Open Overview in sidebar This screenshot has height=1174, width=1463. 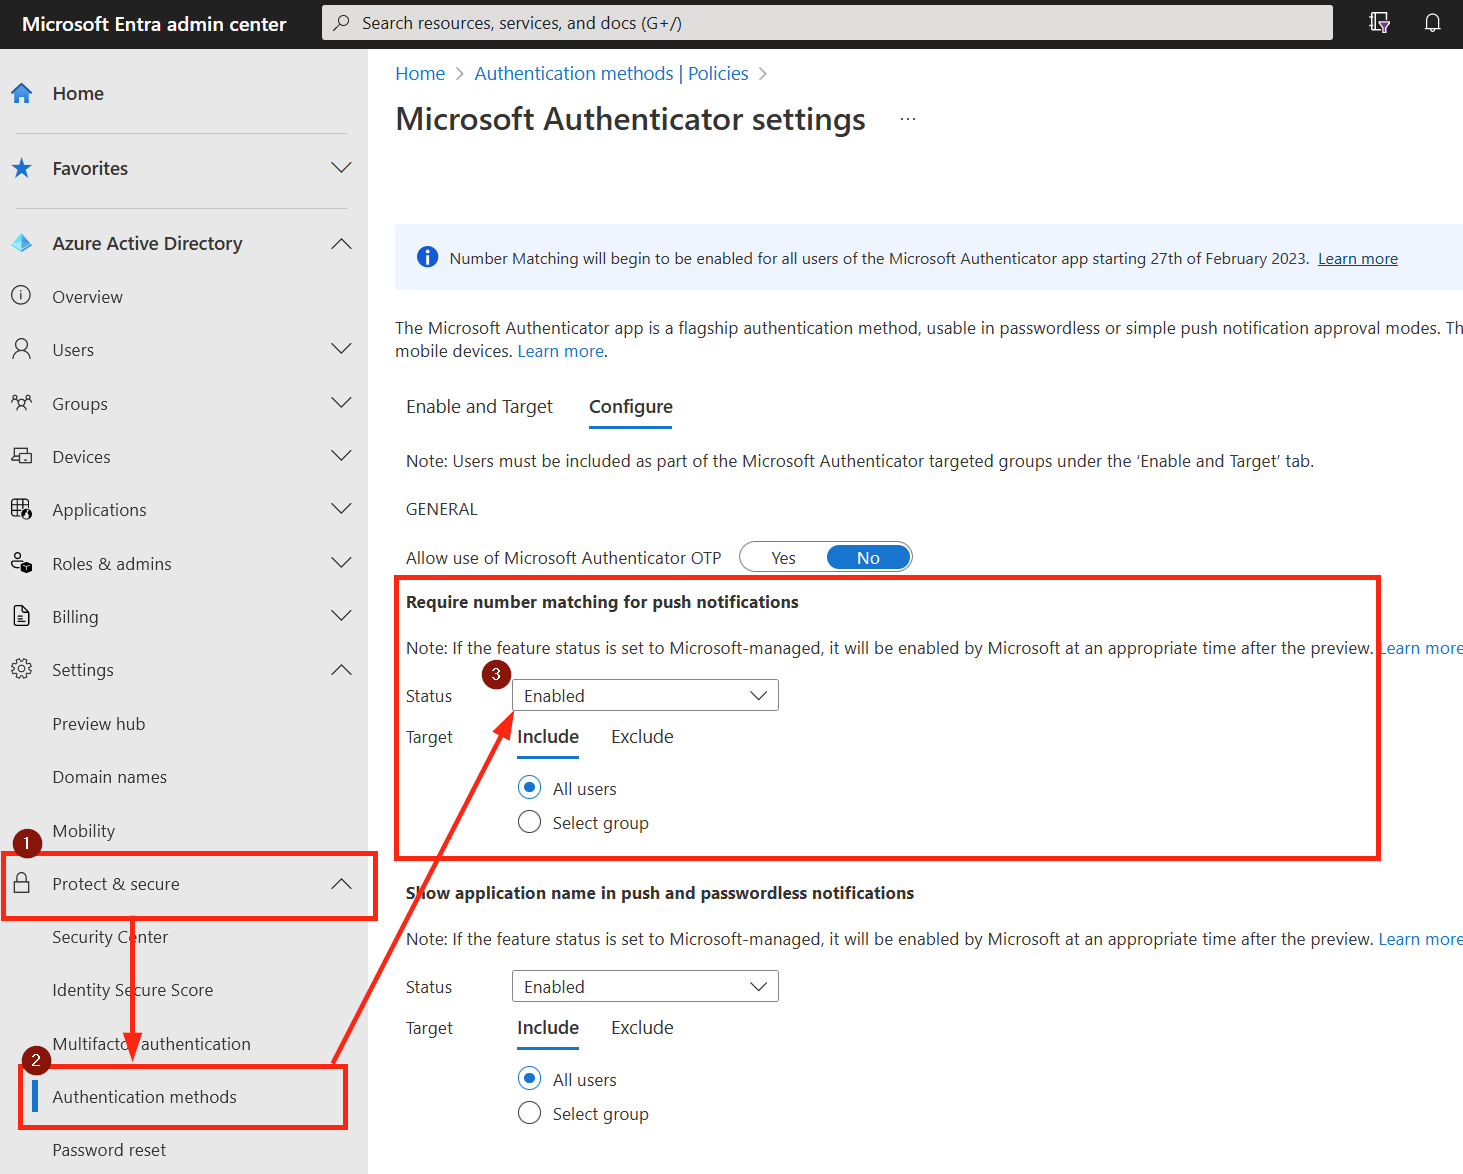(x=88, y=297)
